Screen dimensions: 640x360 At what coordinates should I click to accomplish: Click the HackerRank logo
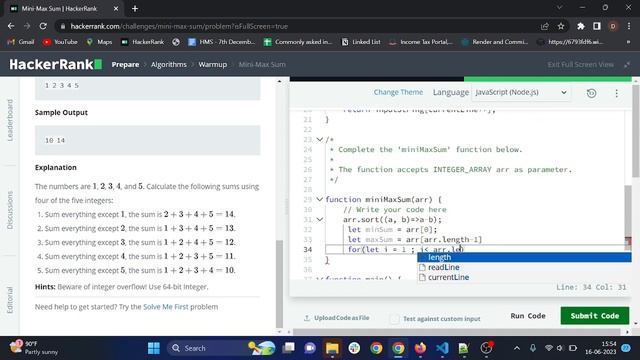56,64
